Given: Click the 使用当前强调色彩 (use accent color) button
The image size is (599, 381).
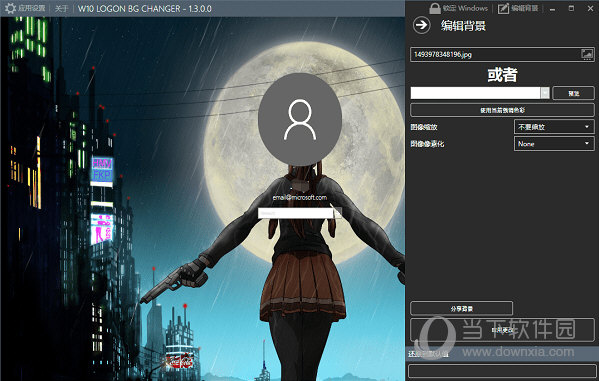Looking at the screenshot, I should 502,110.
